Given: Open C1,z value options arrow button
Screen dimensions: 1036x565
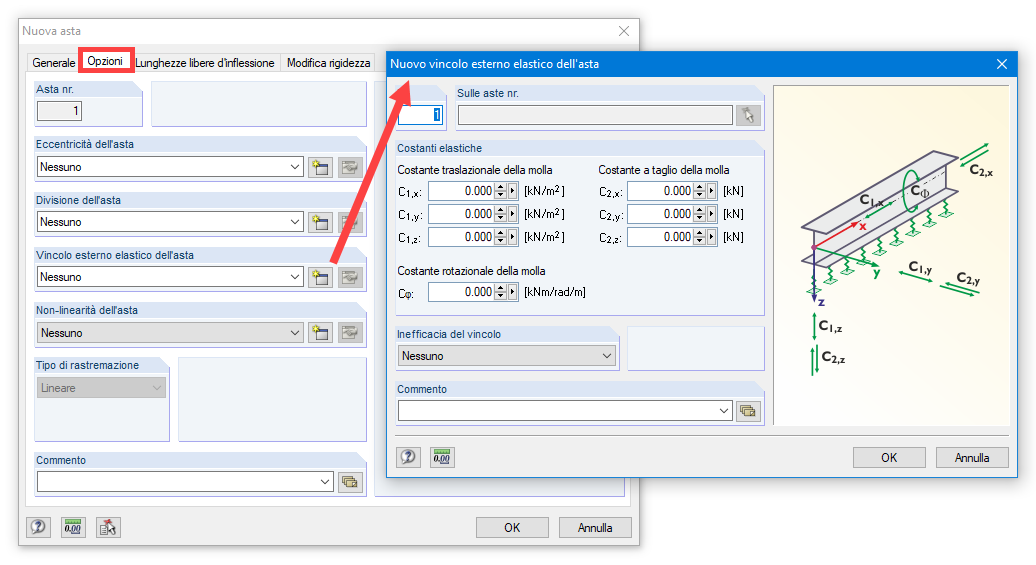Looking at the screenshot, I should pos(513,237).
